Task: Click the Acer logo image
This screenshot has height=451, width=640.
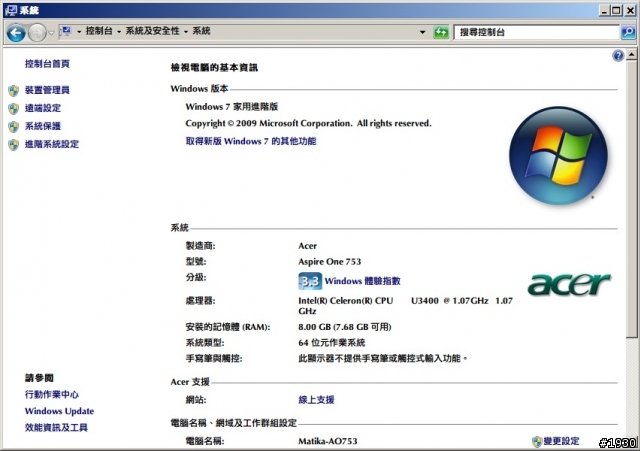Action: tap(569, 283)
